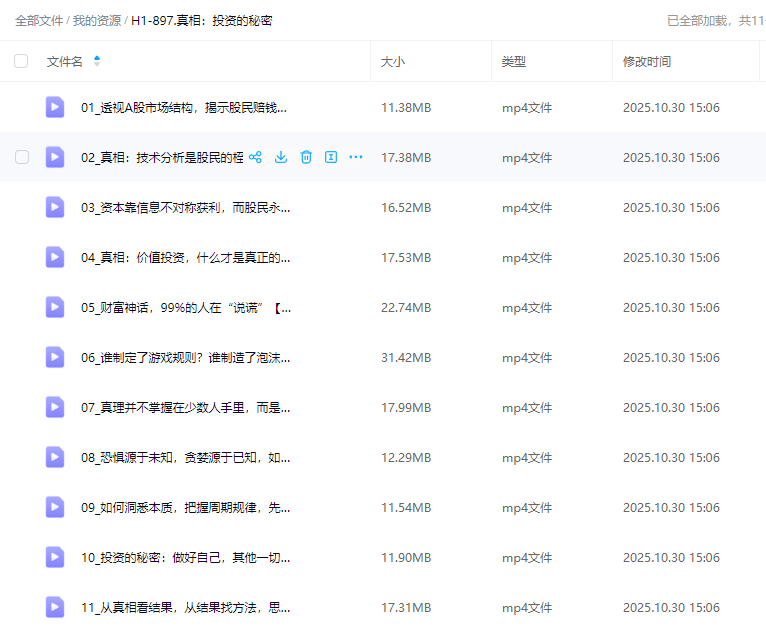Click the video icon of 02_真相：技术分析
Image resolution: width=766 pixels, height=640 pixels.
(x=55, y=157)
